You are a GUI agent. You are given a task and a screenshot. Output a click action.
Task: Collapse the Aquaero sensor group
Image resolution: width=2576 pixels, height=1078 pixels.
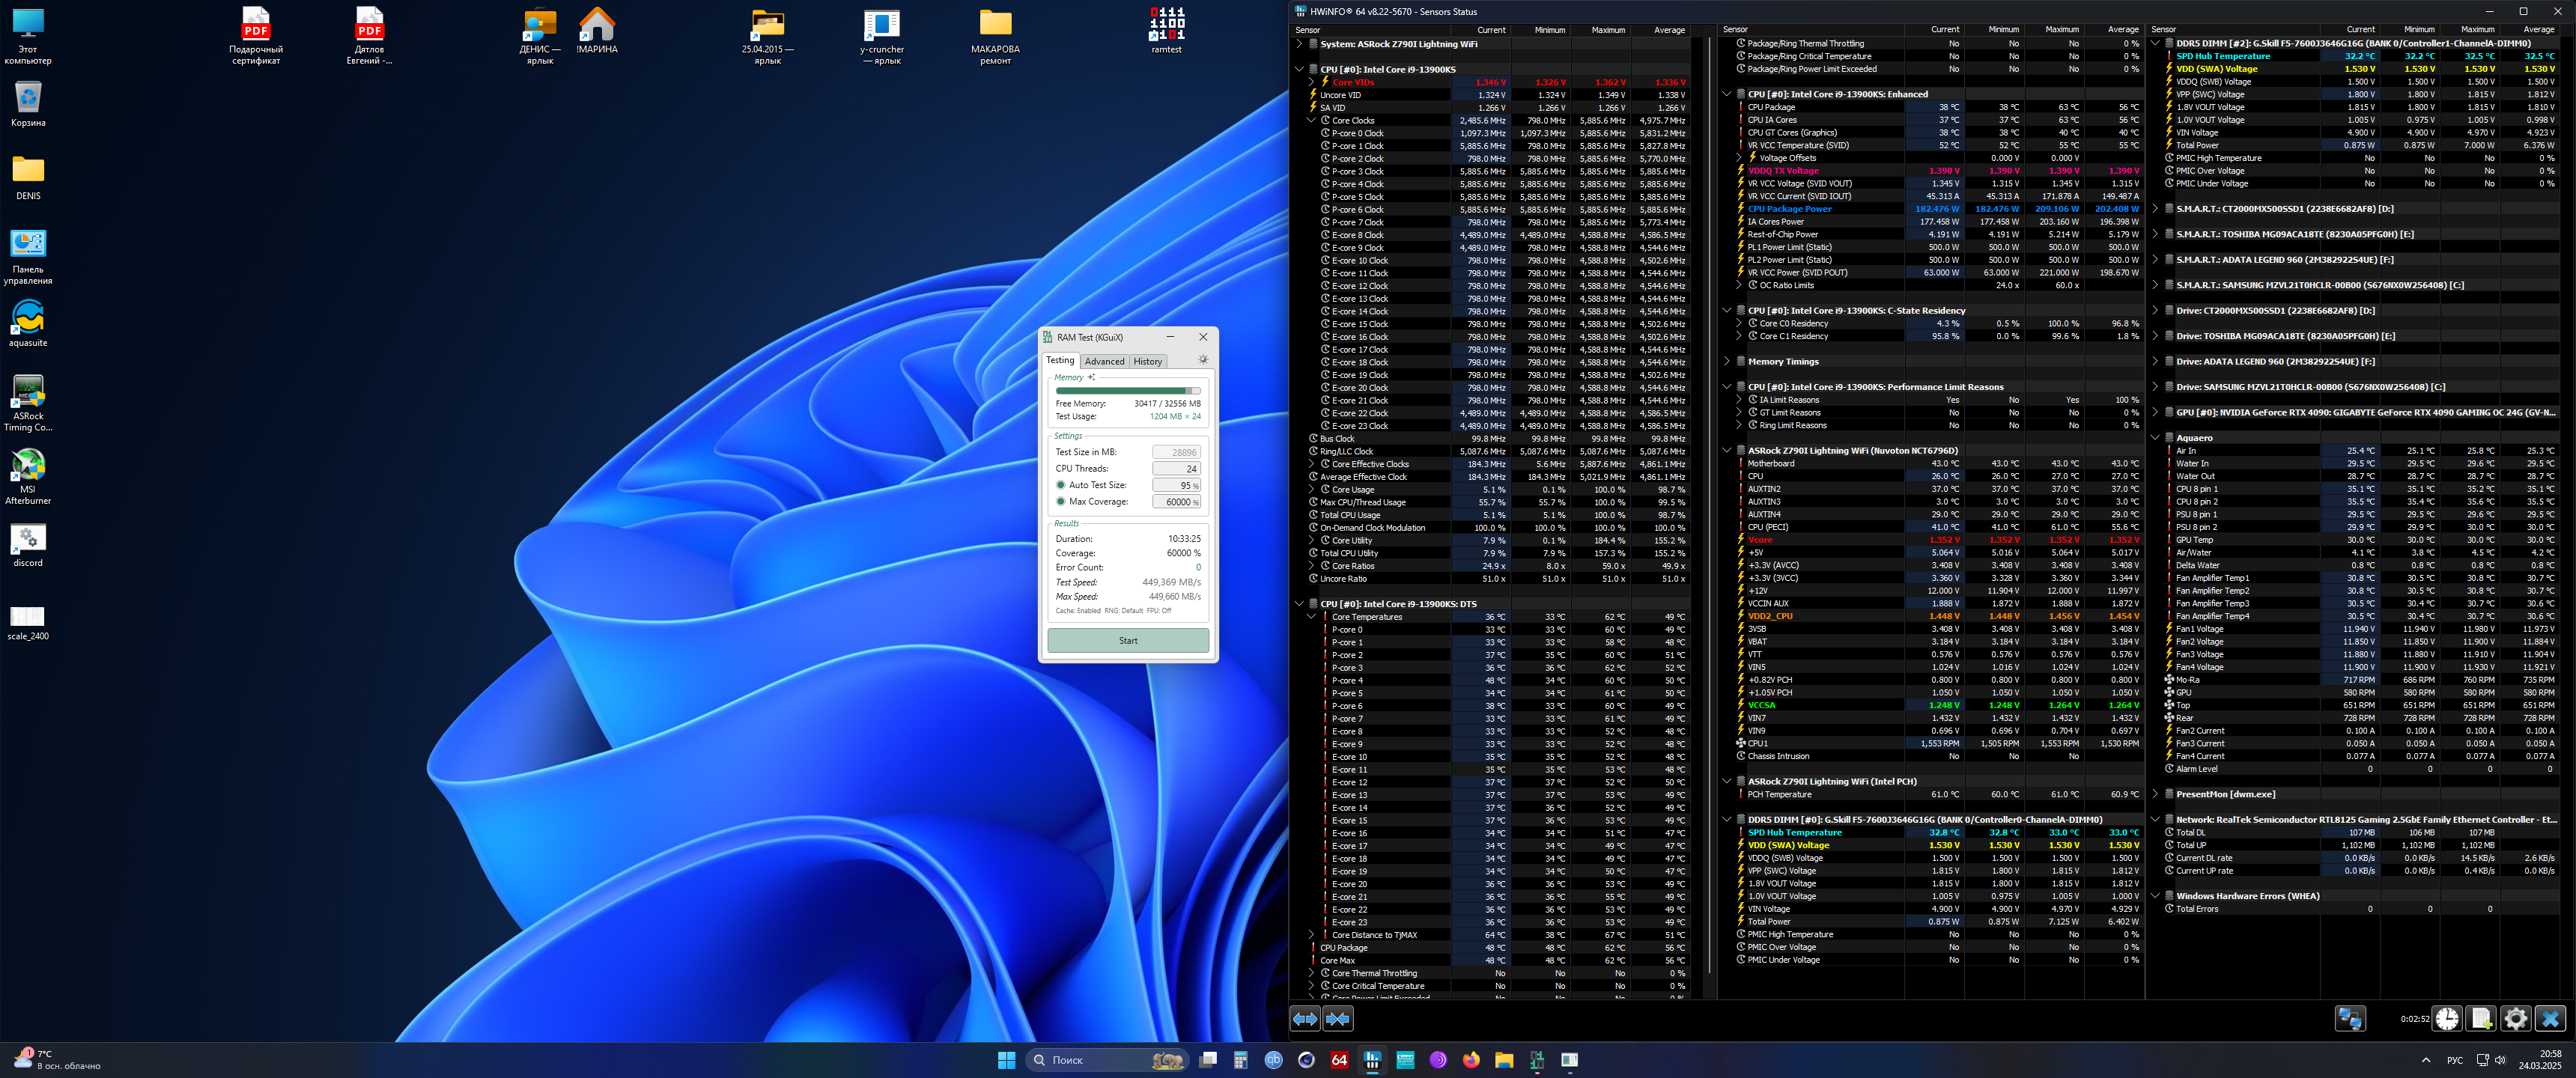[2155, 438]
